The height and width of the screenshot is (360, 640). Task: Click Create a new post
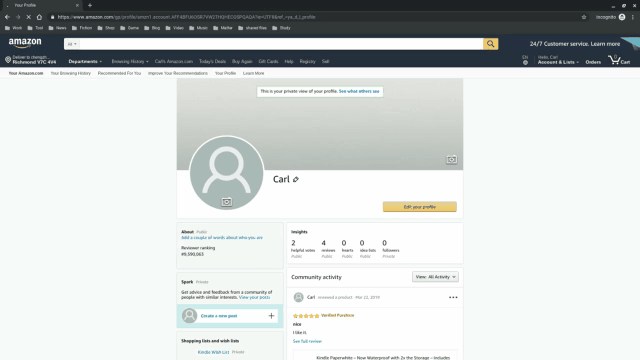219,316
